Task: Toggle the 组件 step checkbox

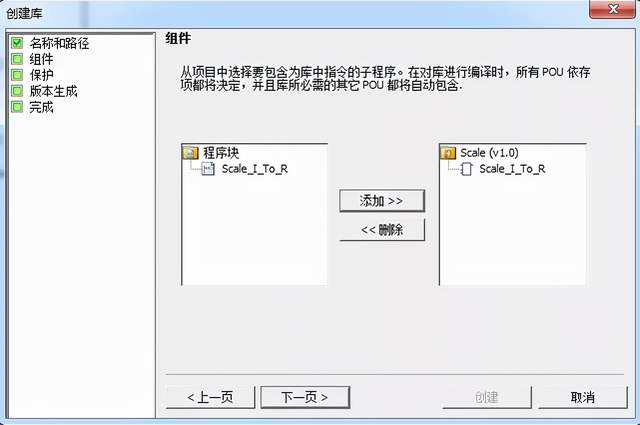Action: 17,59
